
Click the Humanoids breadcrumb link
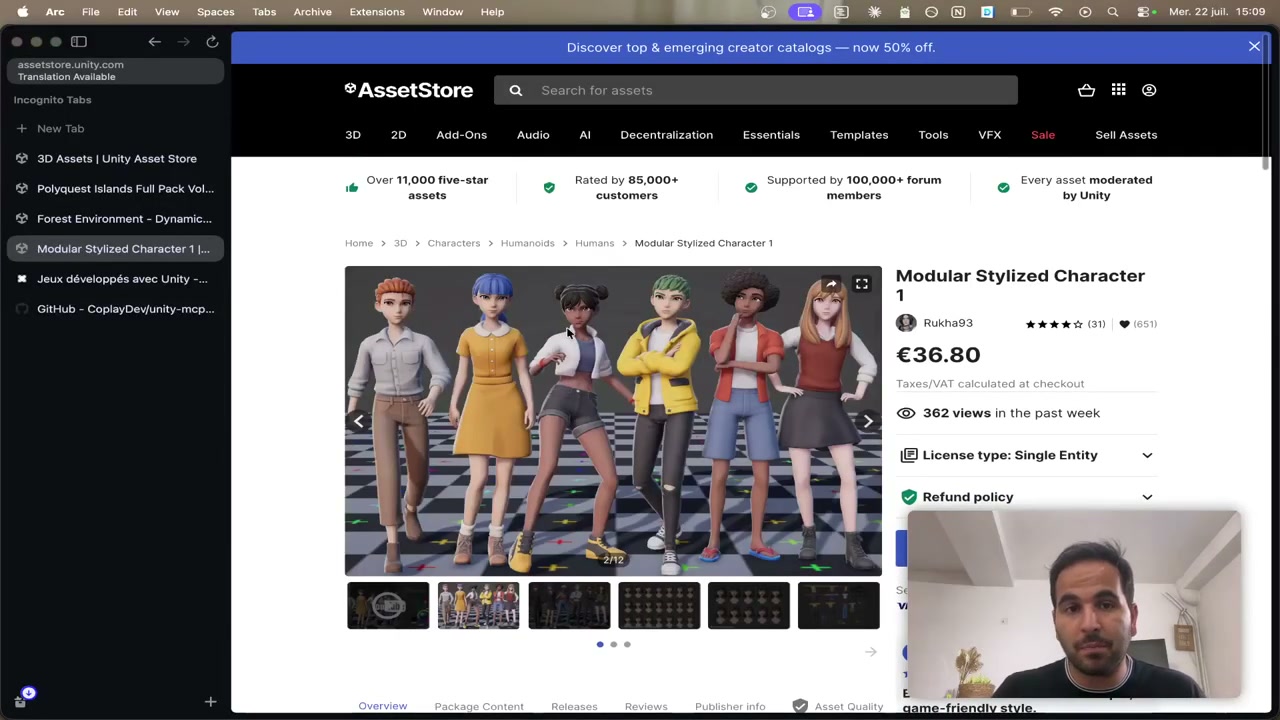[x=527, y=243]
